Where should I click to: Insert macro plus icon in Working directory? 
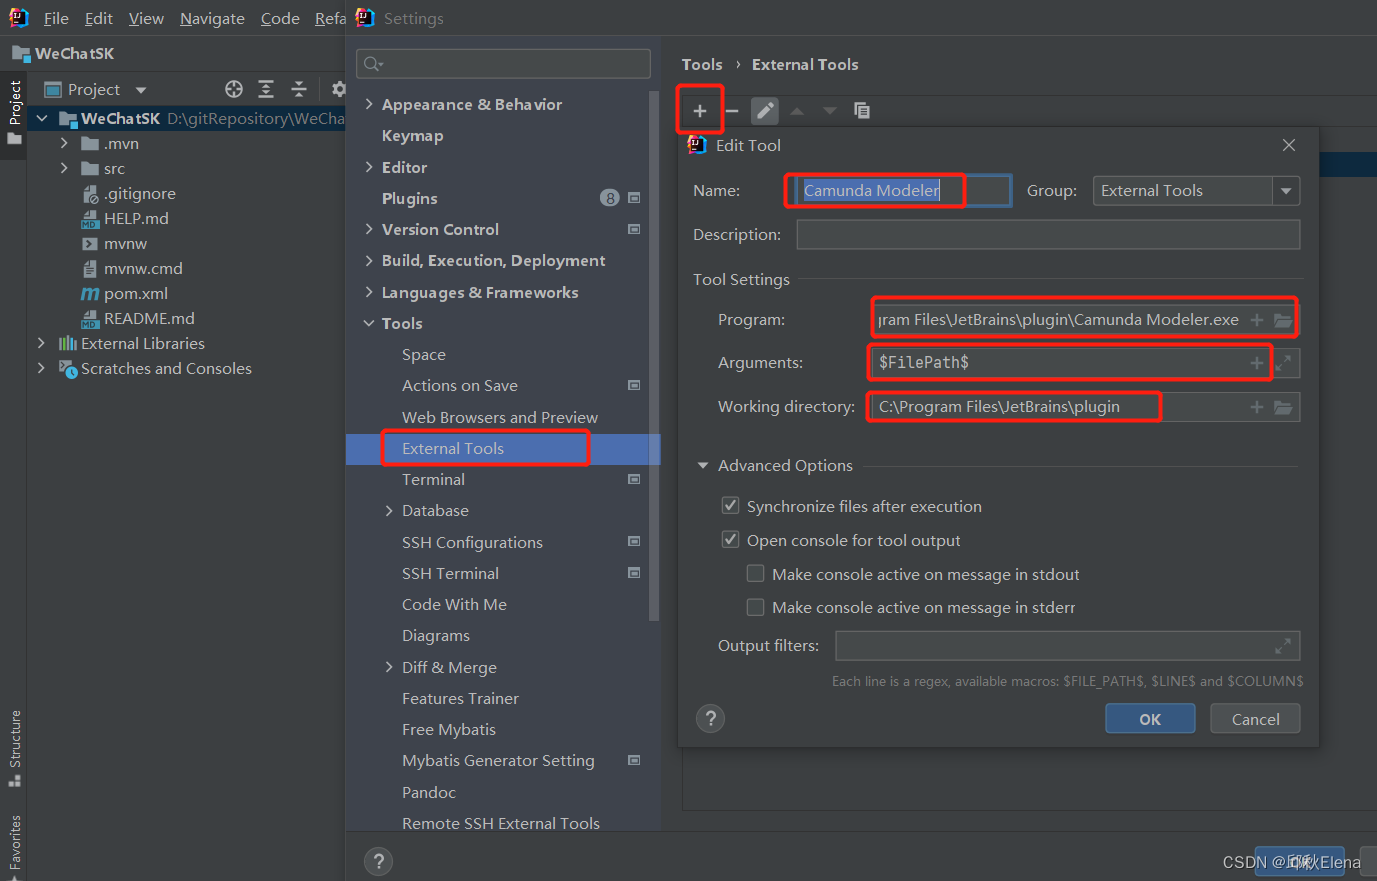point(1257,407)
